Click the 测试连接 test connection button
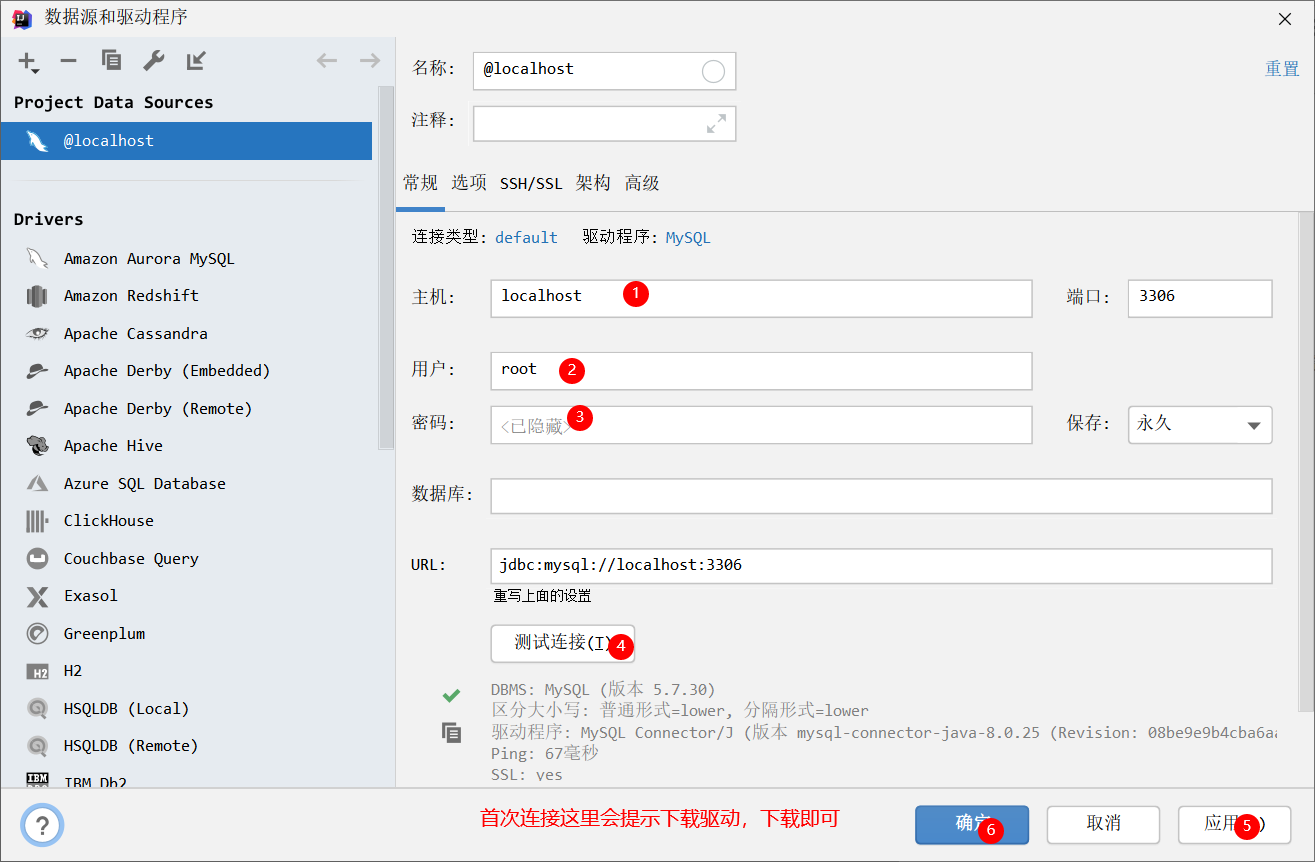1315x862 pixels. pos(563,644)
